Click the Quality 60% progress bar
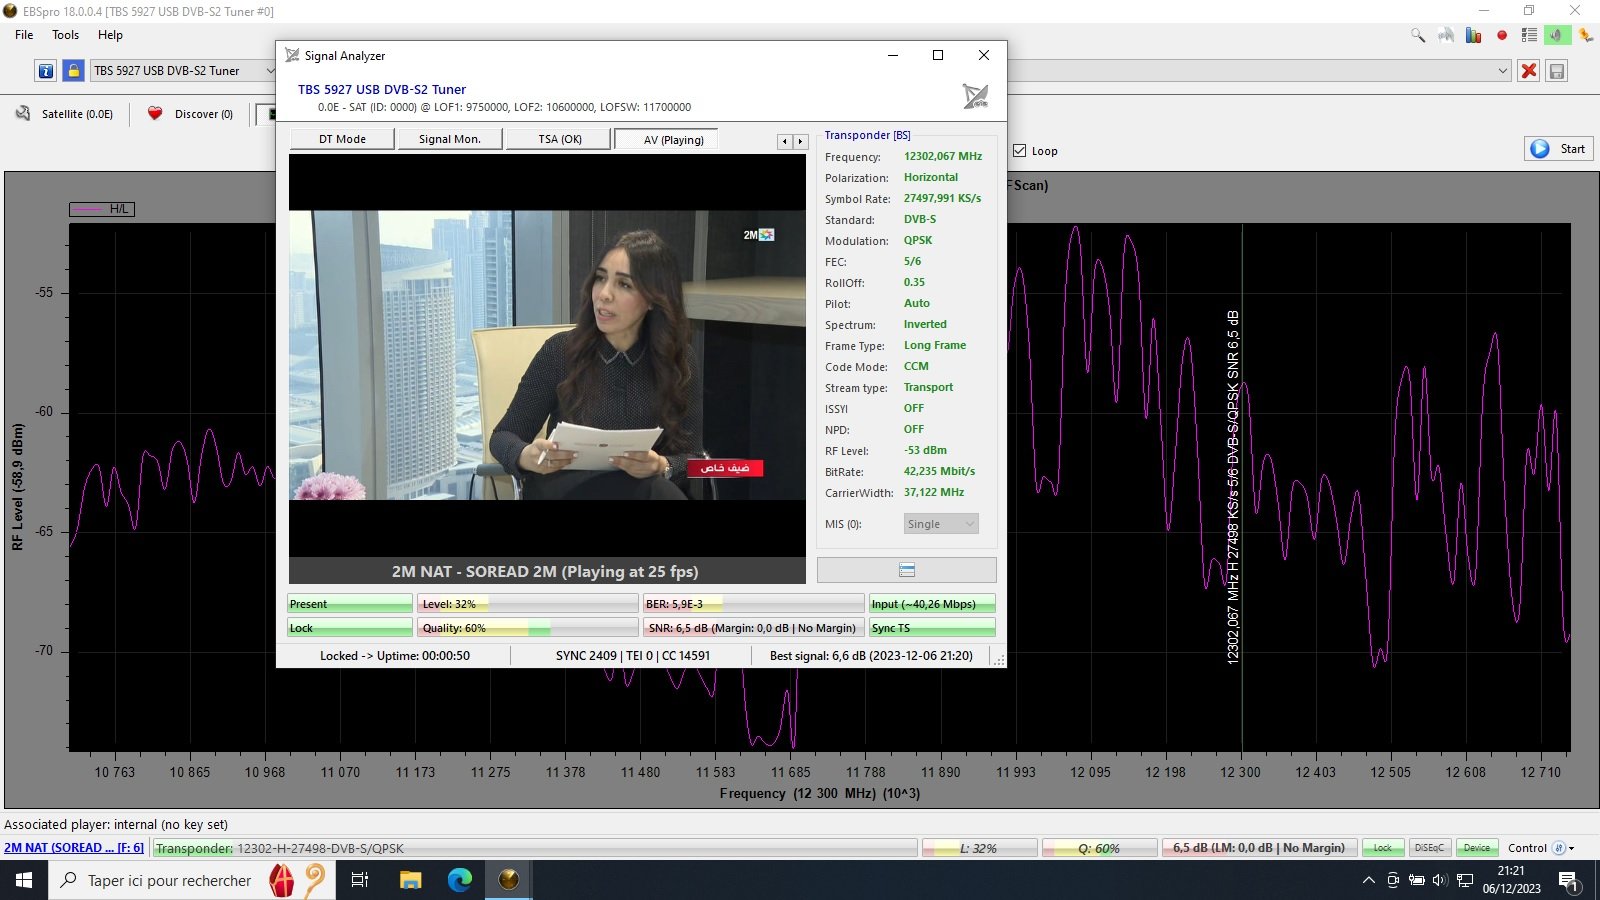The height and width of the screenshot is (900, 1600). point(527,628)
